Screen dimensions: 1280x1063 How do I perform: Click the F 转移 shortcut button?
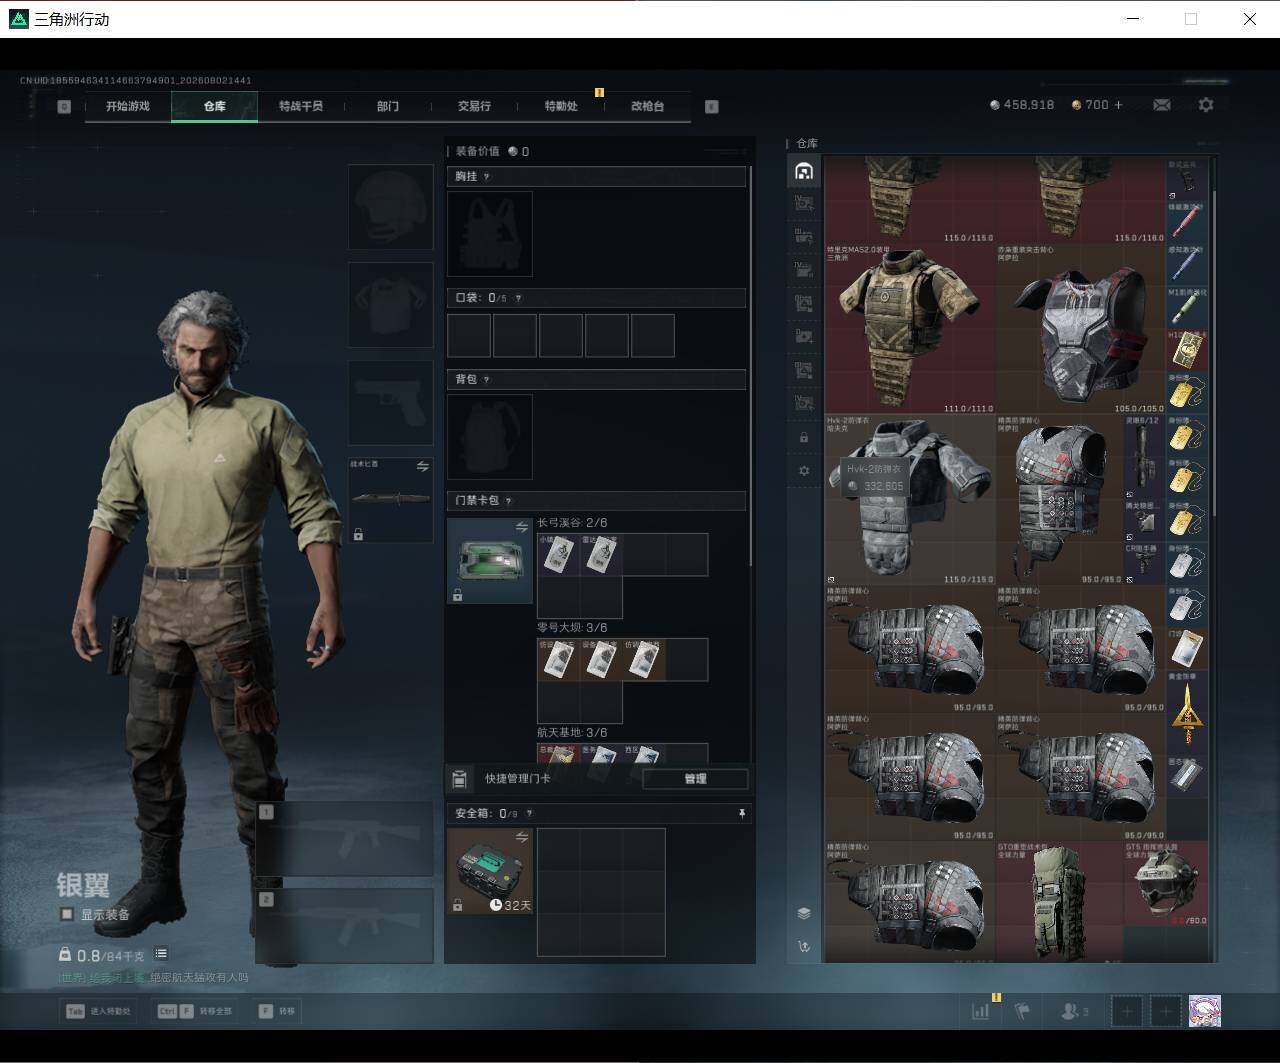pos(277,1011)
